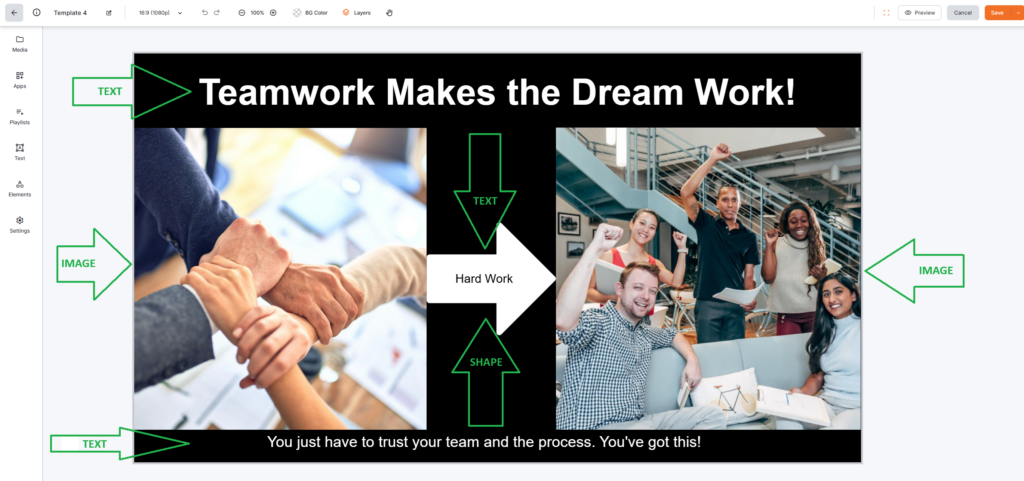Viewport: 1024px width, 481px height.
Task: Select the Elements sidebar tab
Action: click(20, 188)
